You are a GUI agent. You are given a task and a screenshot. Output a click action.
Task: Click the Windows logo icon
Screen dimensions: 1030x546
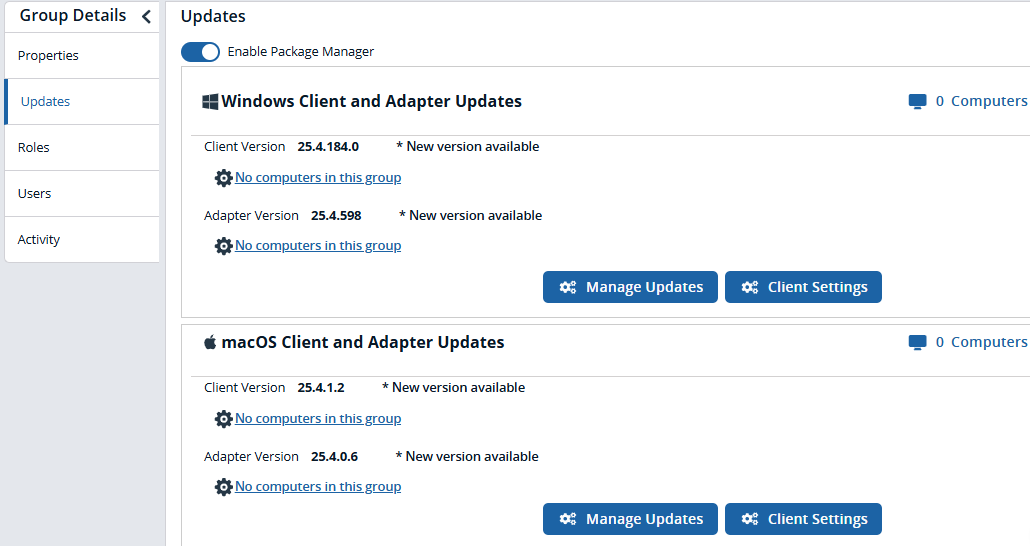click(x=210, y=102)
